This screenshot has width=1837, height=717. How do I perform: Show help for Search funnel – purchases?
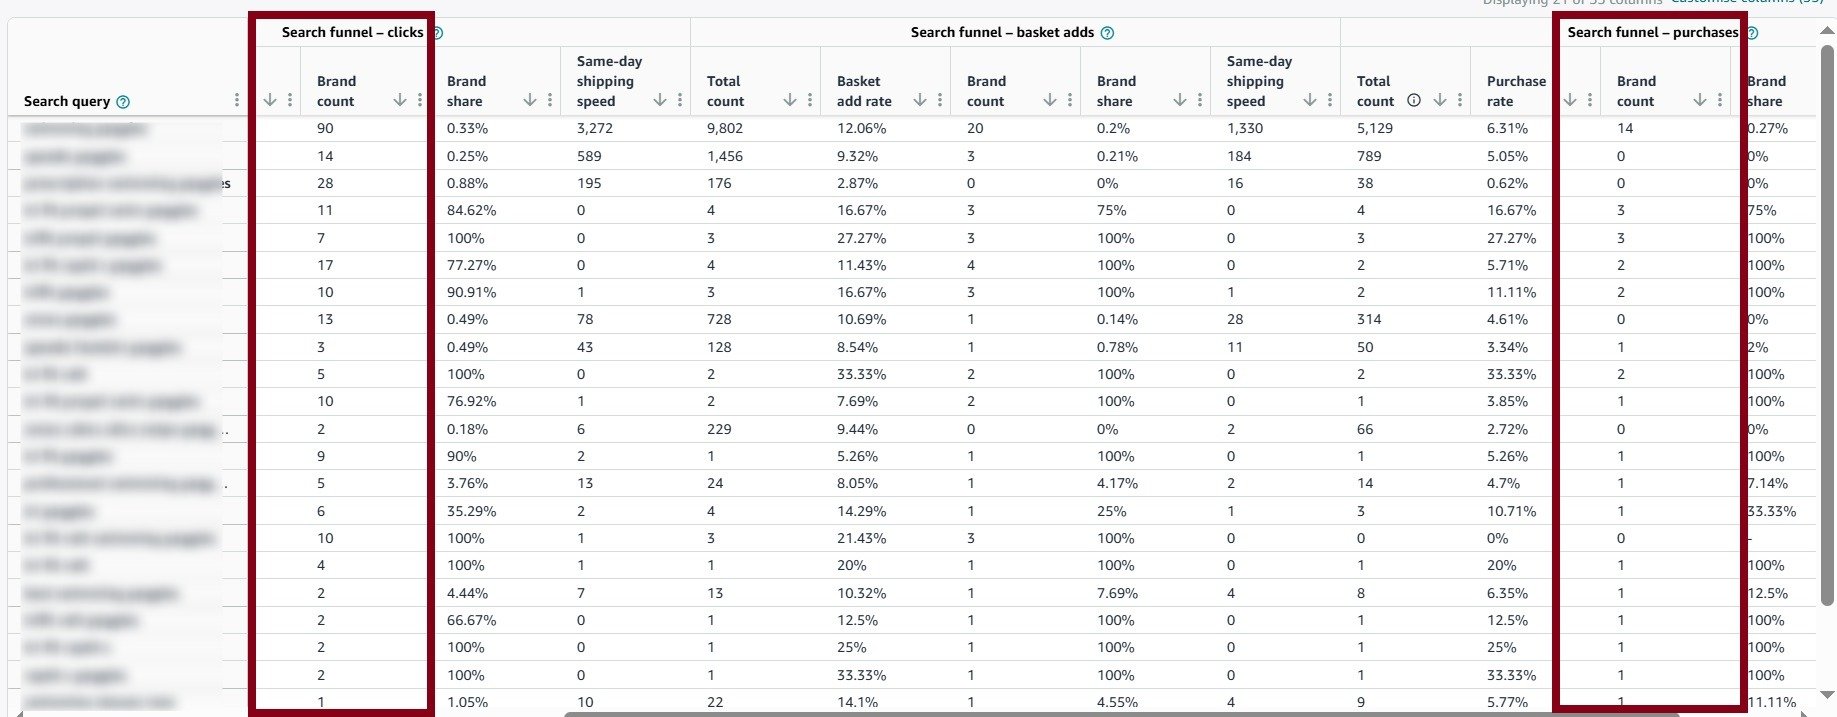1752,33
